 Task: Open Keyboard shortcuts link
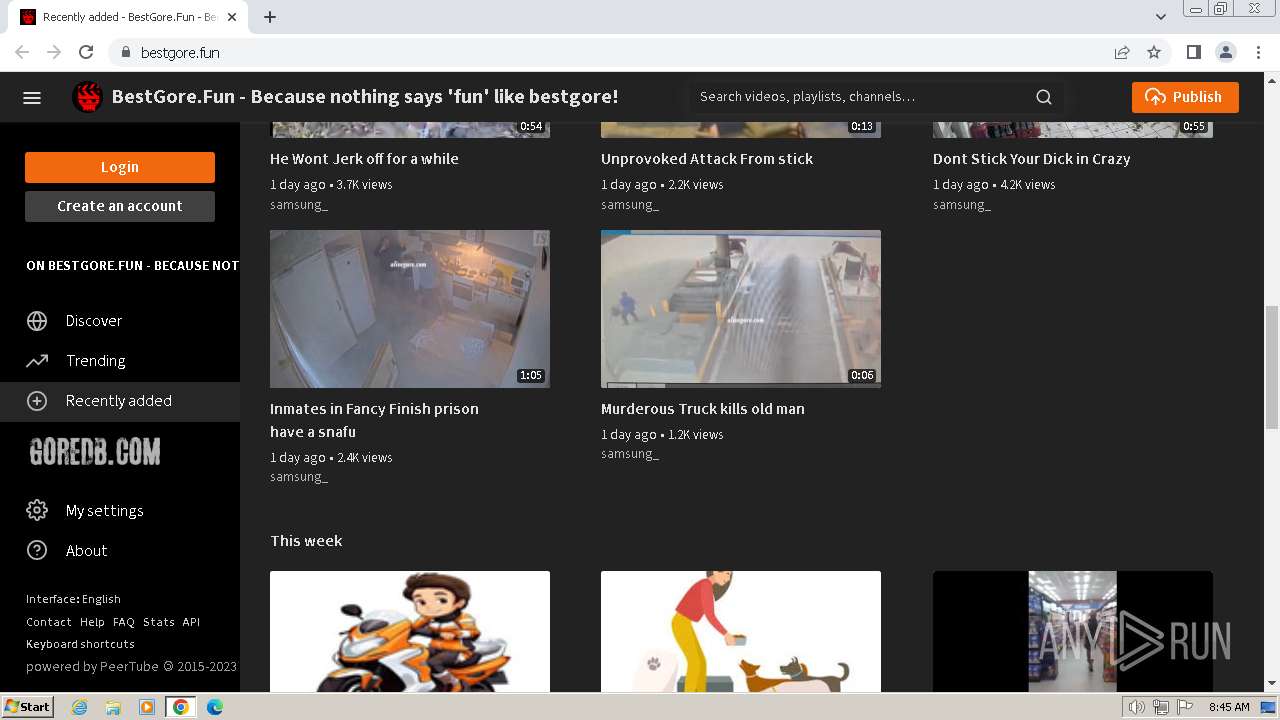point(80,644)
